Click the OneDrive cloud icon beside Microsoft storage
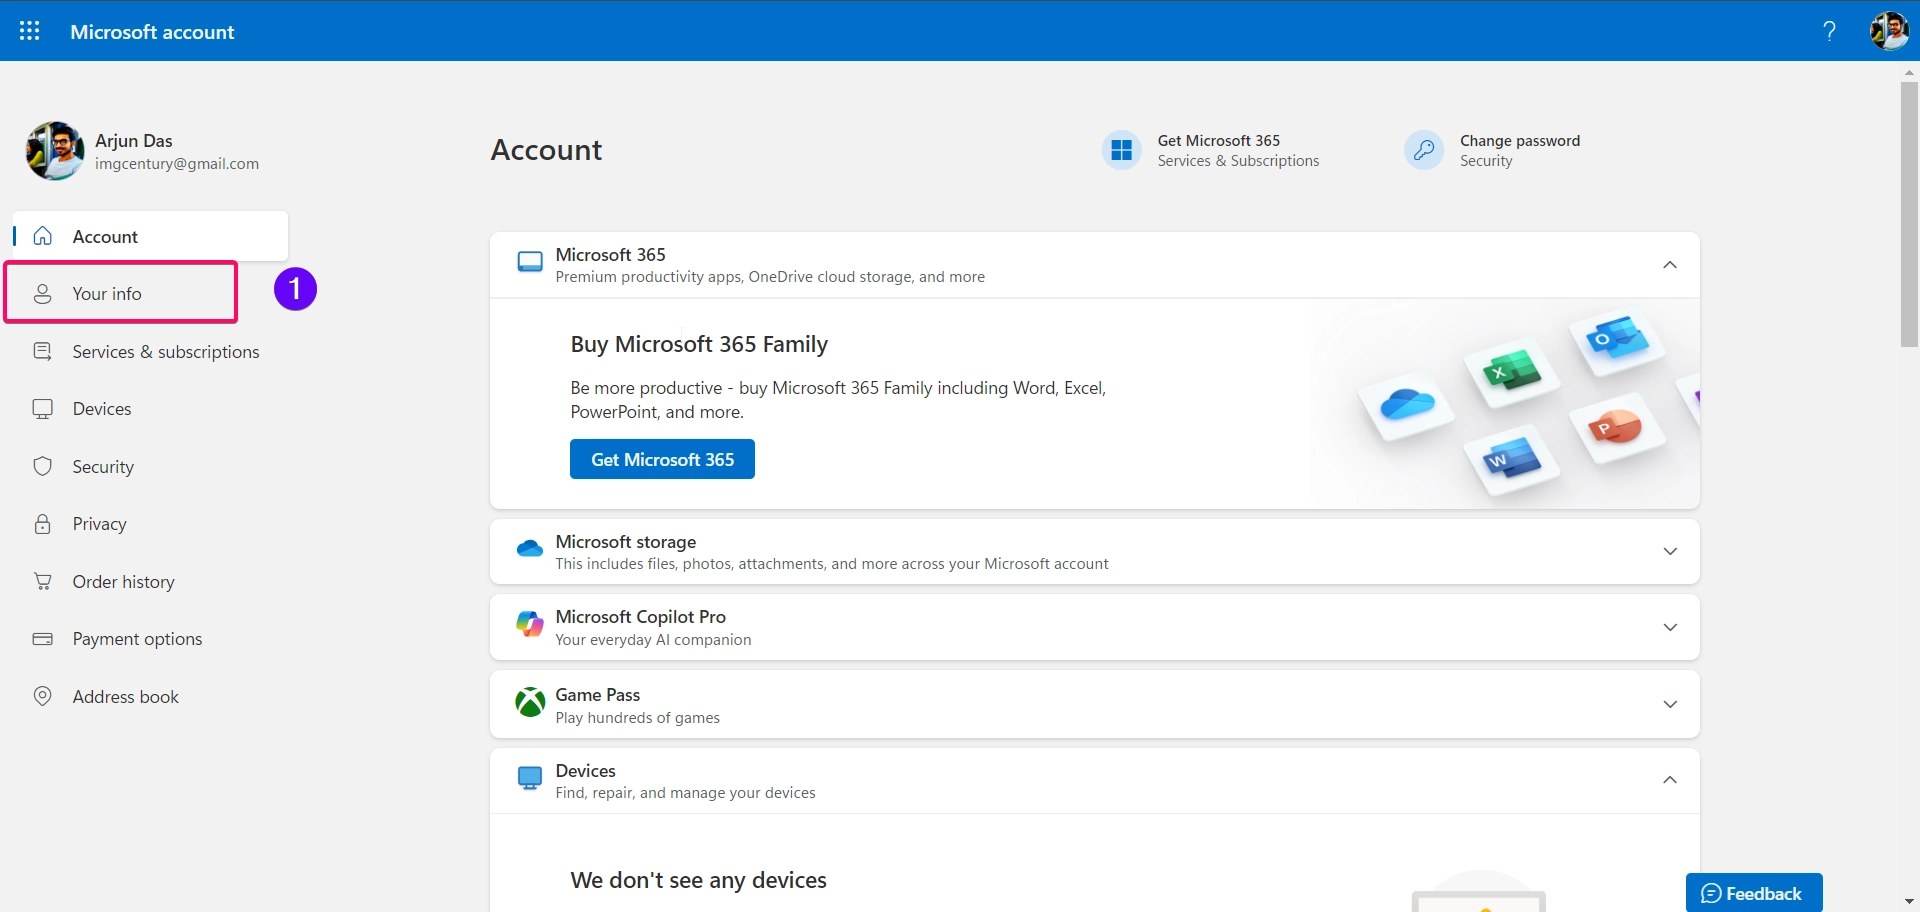 [x=530, y=549]
